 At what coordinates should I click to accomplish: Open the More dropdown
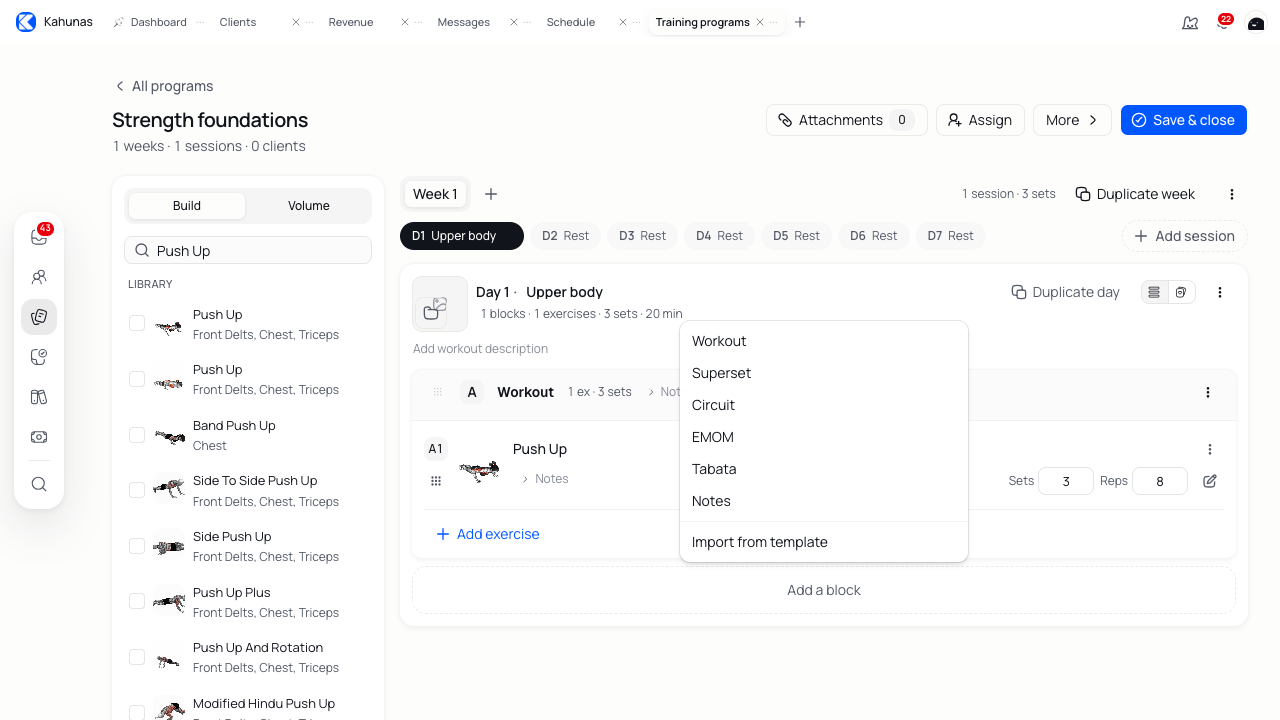tap(1072, 120)
